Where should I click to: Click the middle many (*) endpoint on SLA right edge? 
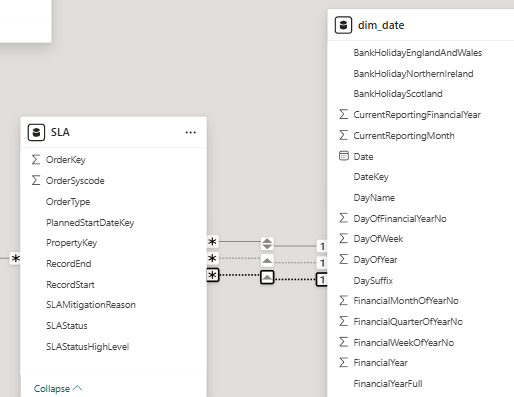coord(212,258)
